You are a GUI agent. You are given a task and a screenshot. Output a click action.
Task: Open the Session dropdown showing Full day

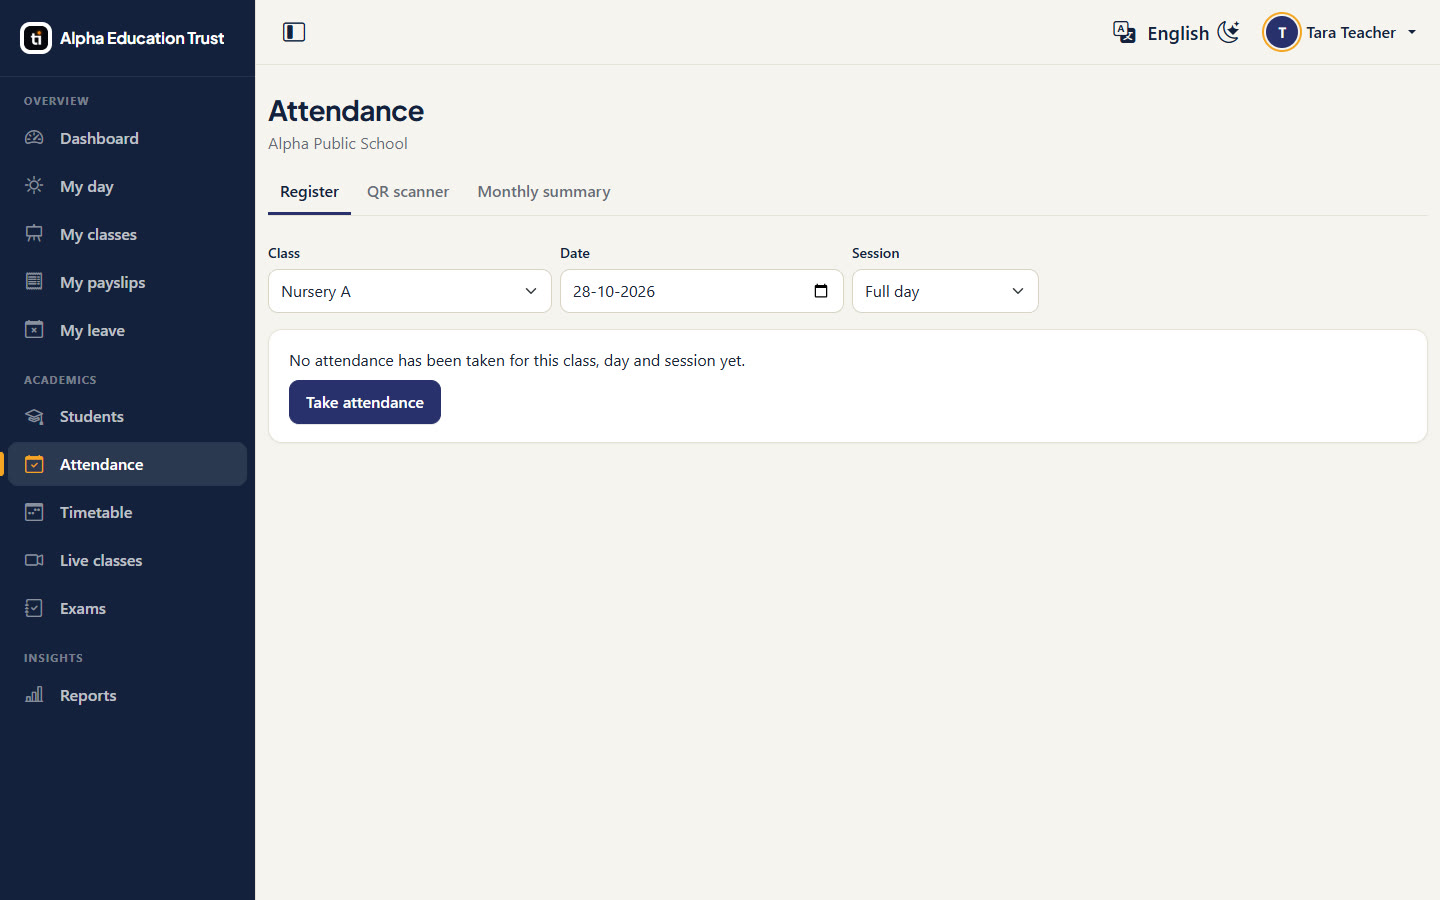(945, 291)
